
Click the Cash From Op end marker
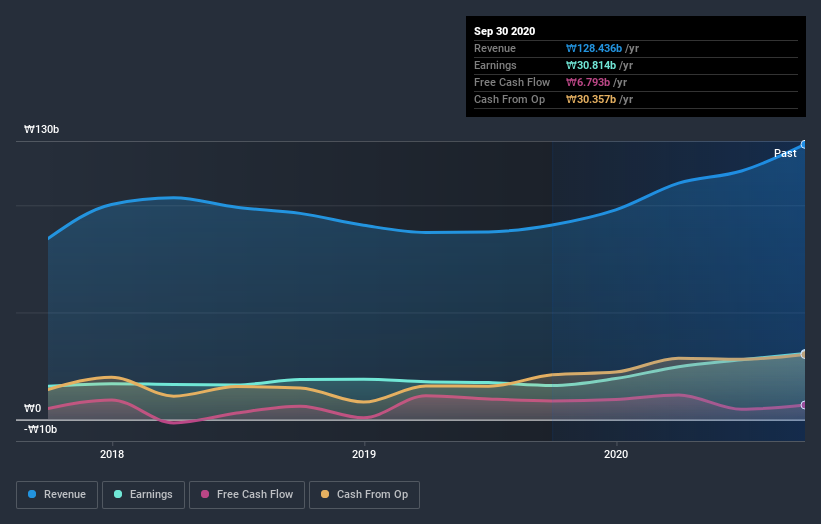[x=804, y=354]
